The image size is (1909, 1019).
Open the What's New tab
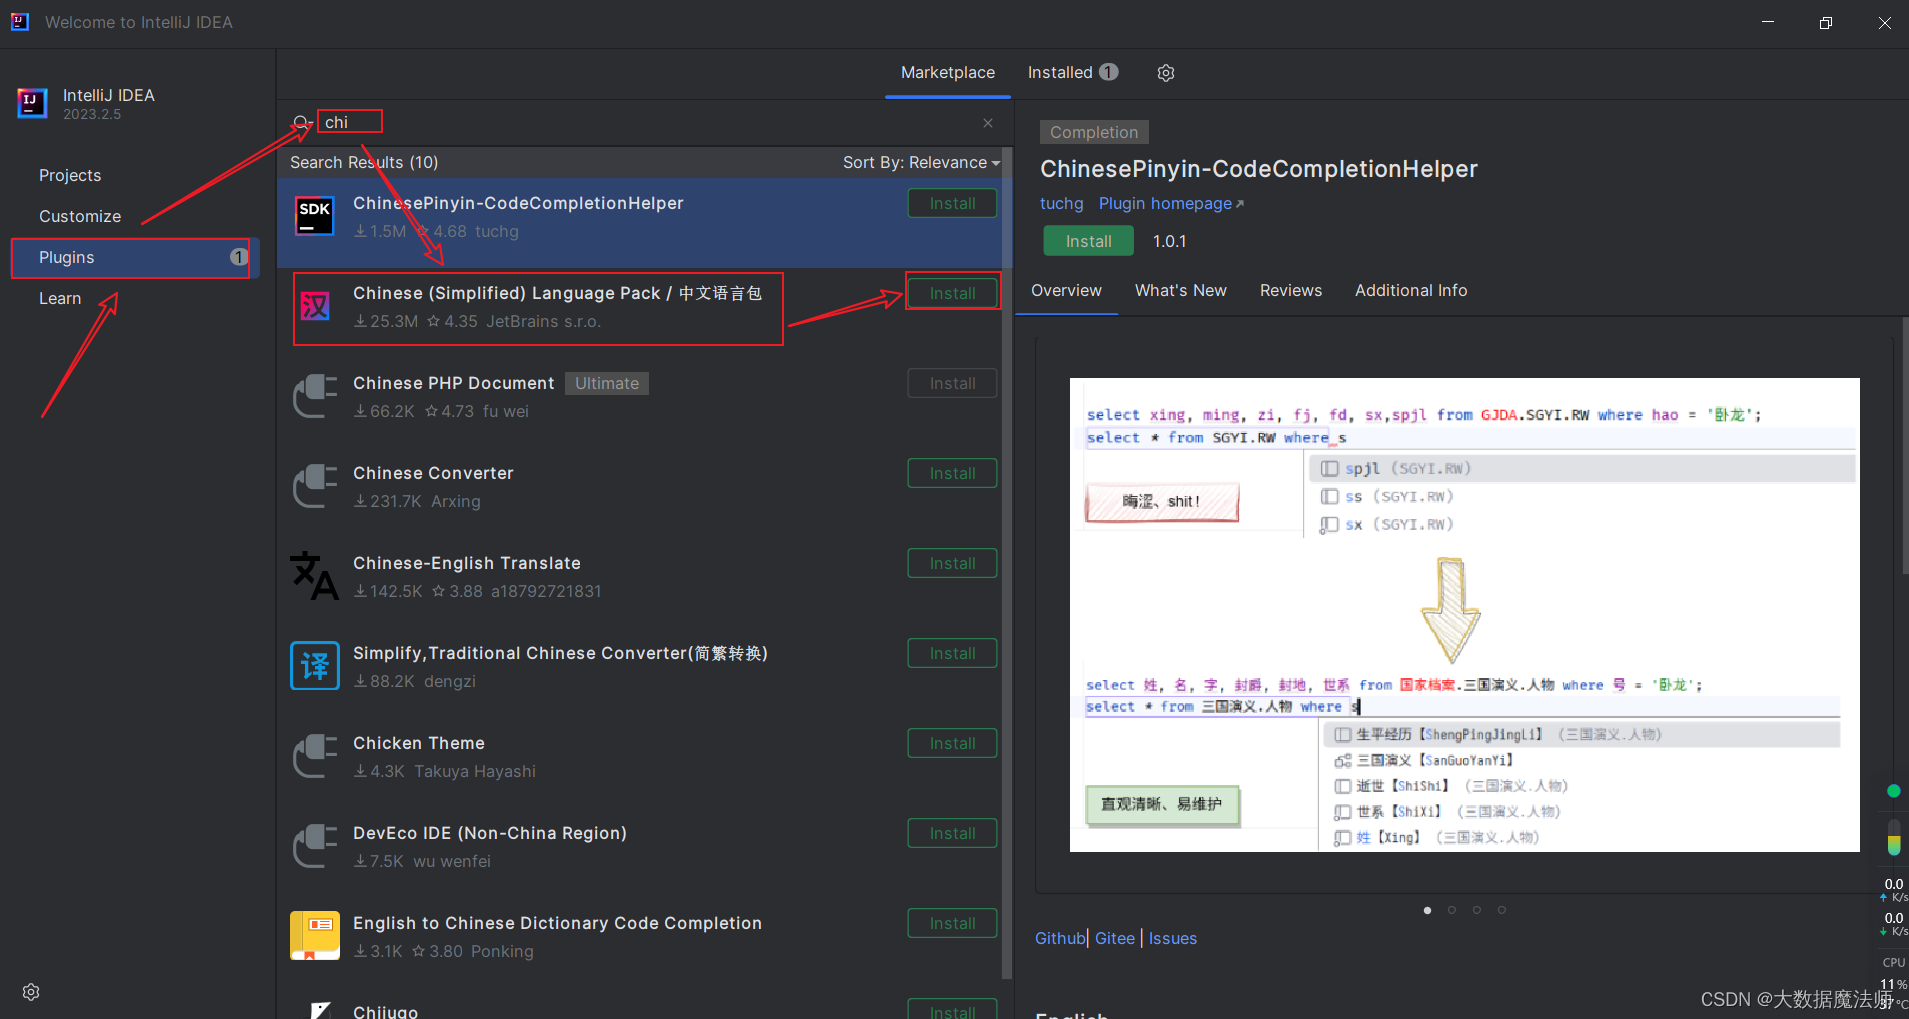coord(1180,291)
